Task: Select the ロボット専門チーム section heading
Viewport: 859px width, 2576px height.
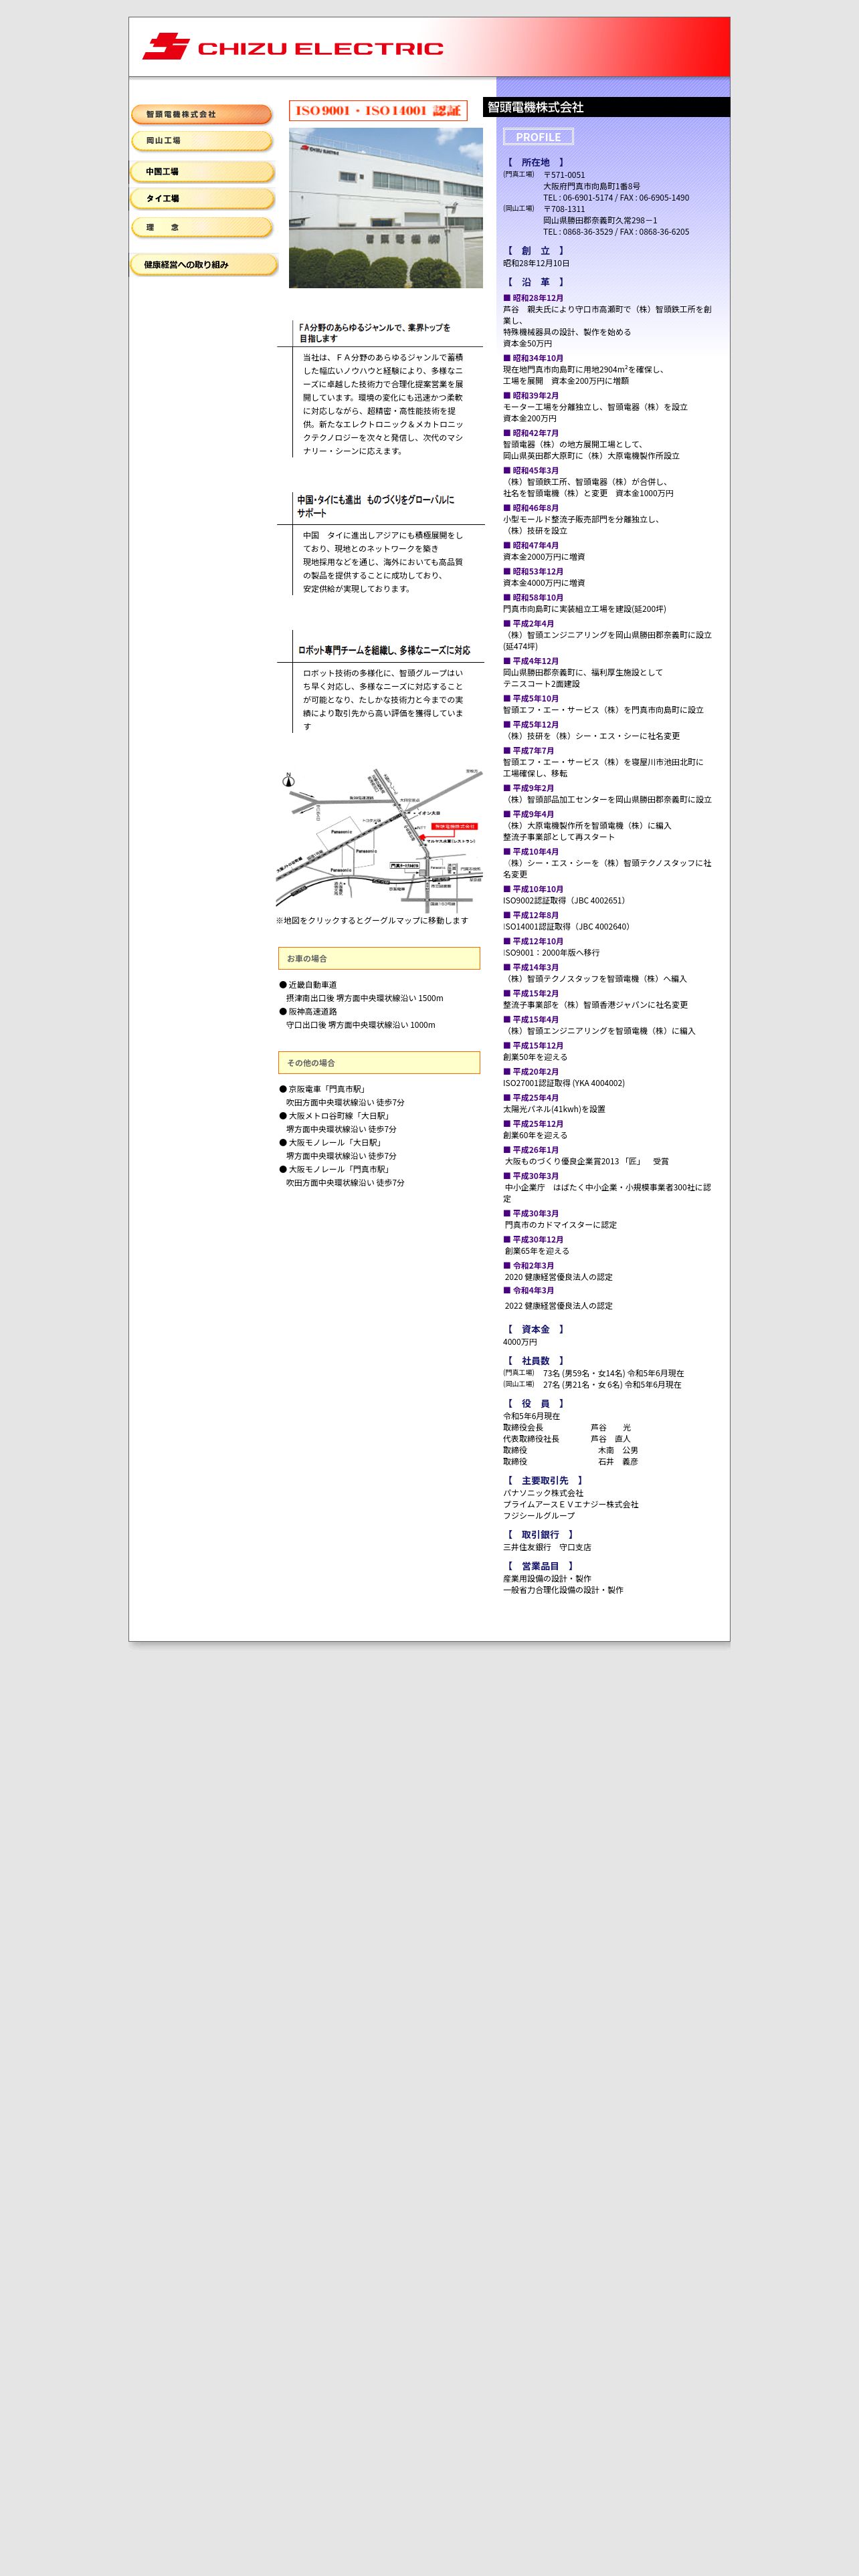Action: click(384, 650)
